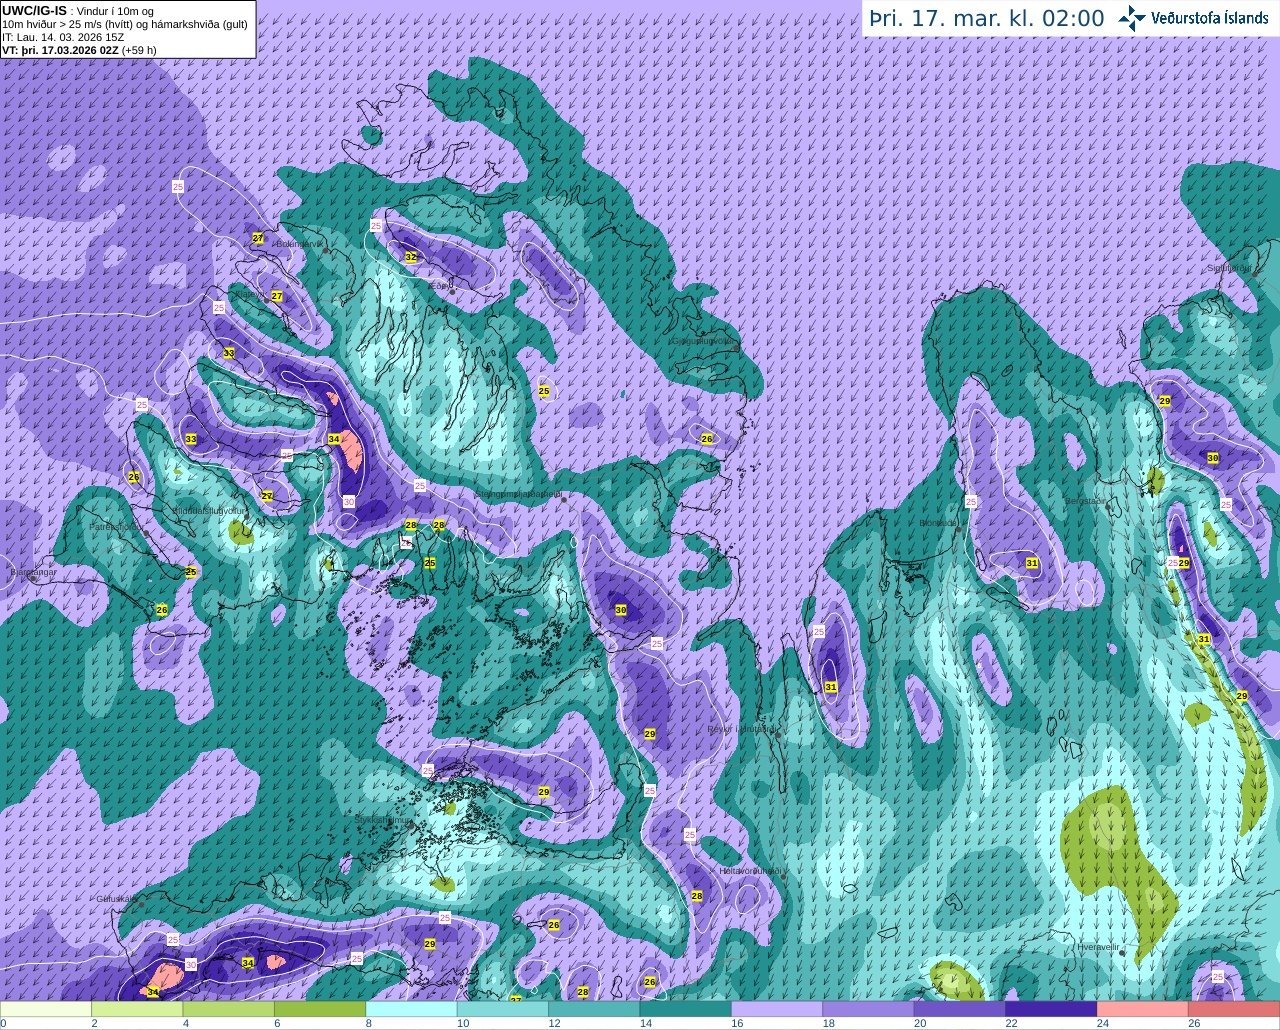Pick the 16–18 m/s lavender legend swatch

point(778,1009)
